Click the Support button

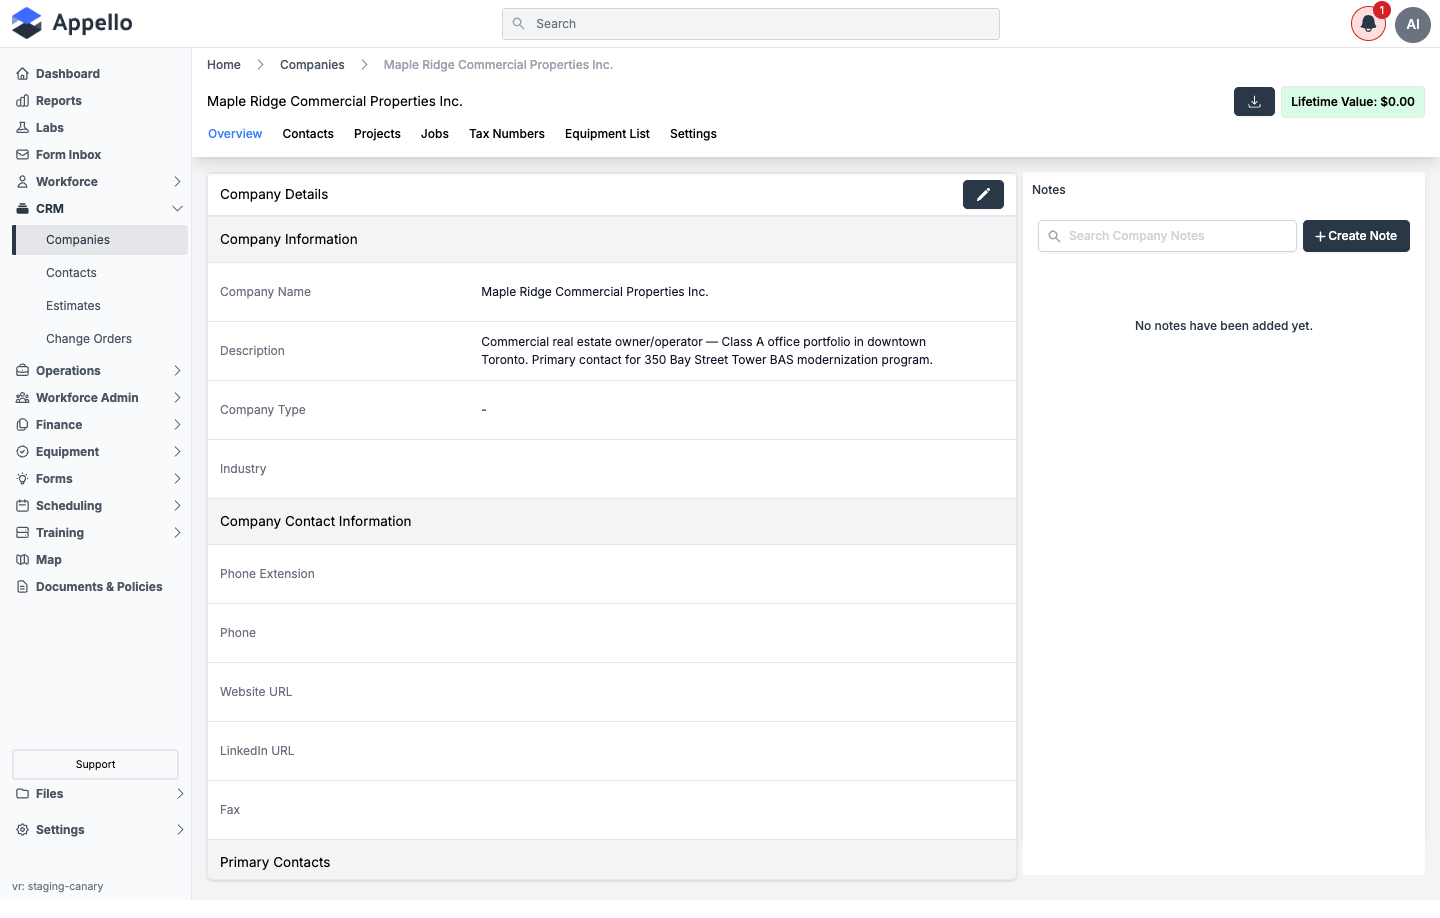click(x=96, y=765)
